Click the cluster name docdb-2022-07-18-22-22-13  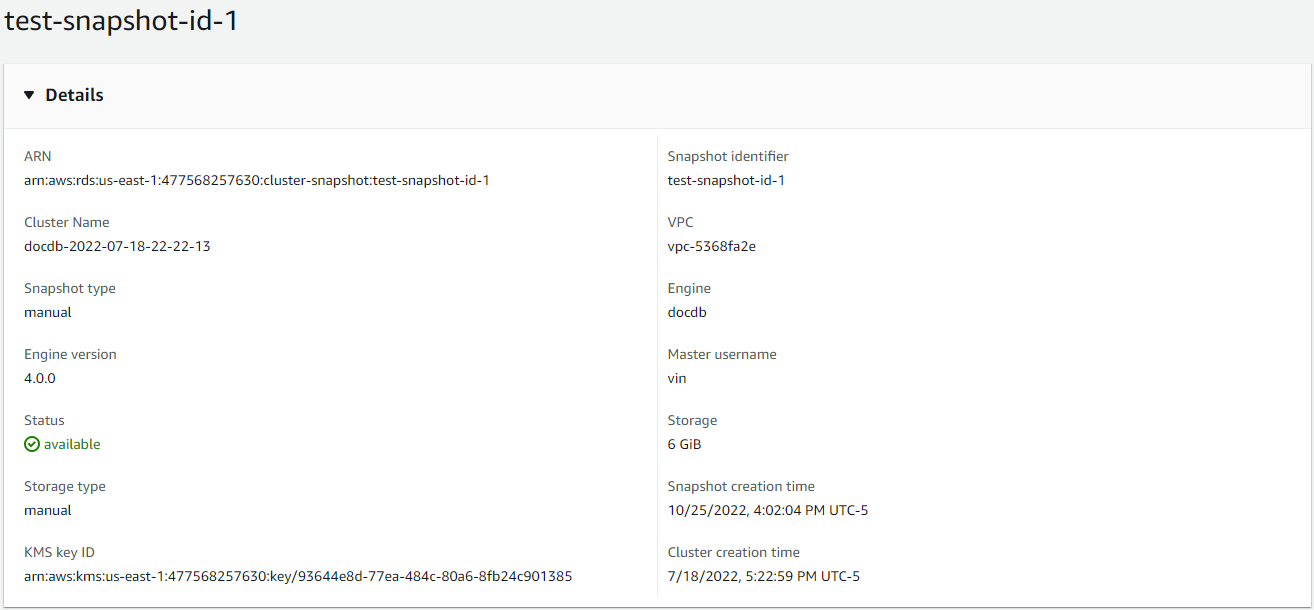click(117, 246)
